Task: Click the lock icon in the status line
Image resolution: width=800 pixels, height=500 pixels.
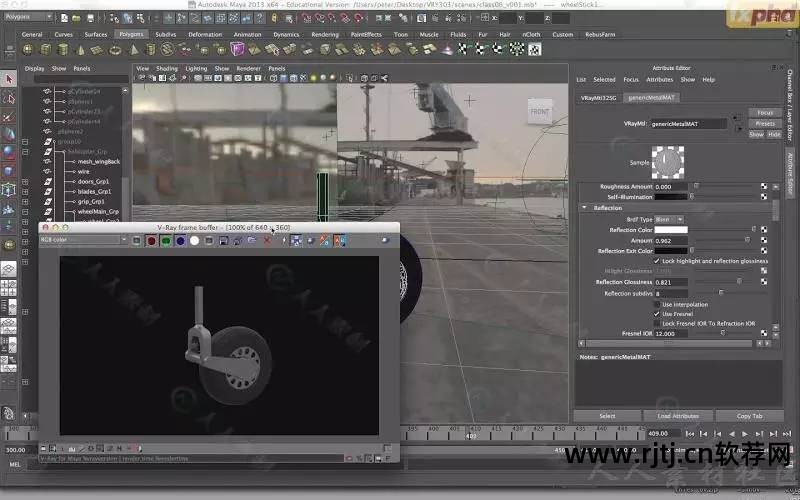Action: click(274, 18)
